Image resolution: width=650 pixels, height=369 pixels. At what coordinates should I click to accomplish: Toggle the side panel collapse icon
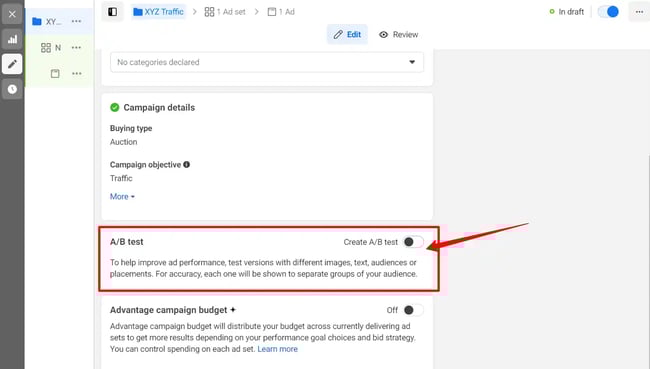click(112, 12)
